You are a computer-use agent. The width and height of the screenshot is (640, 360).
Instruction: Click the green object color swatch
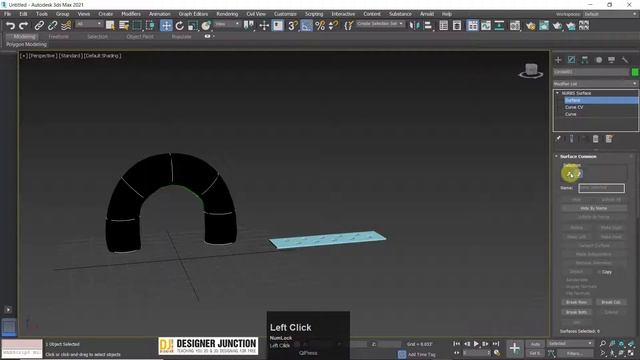[x=635, y=72]
